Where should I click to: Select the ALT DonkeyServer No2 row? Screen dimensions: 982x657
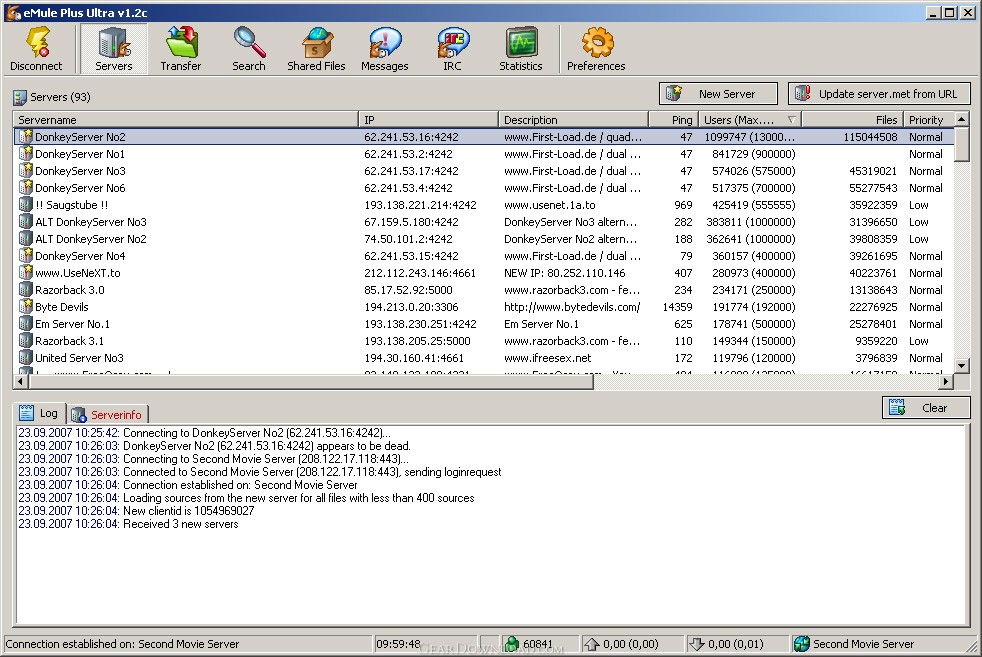click(x=483, y=239)
